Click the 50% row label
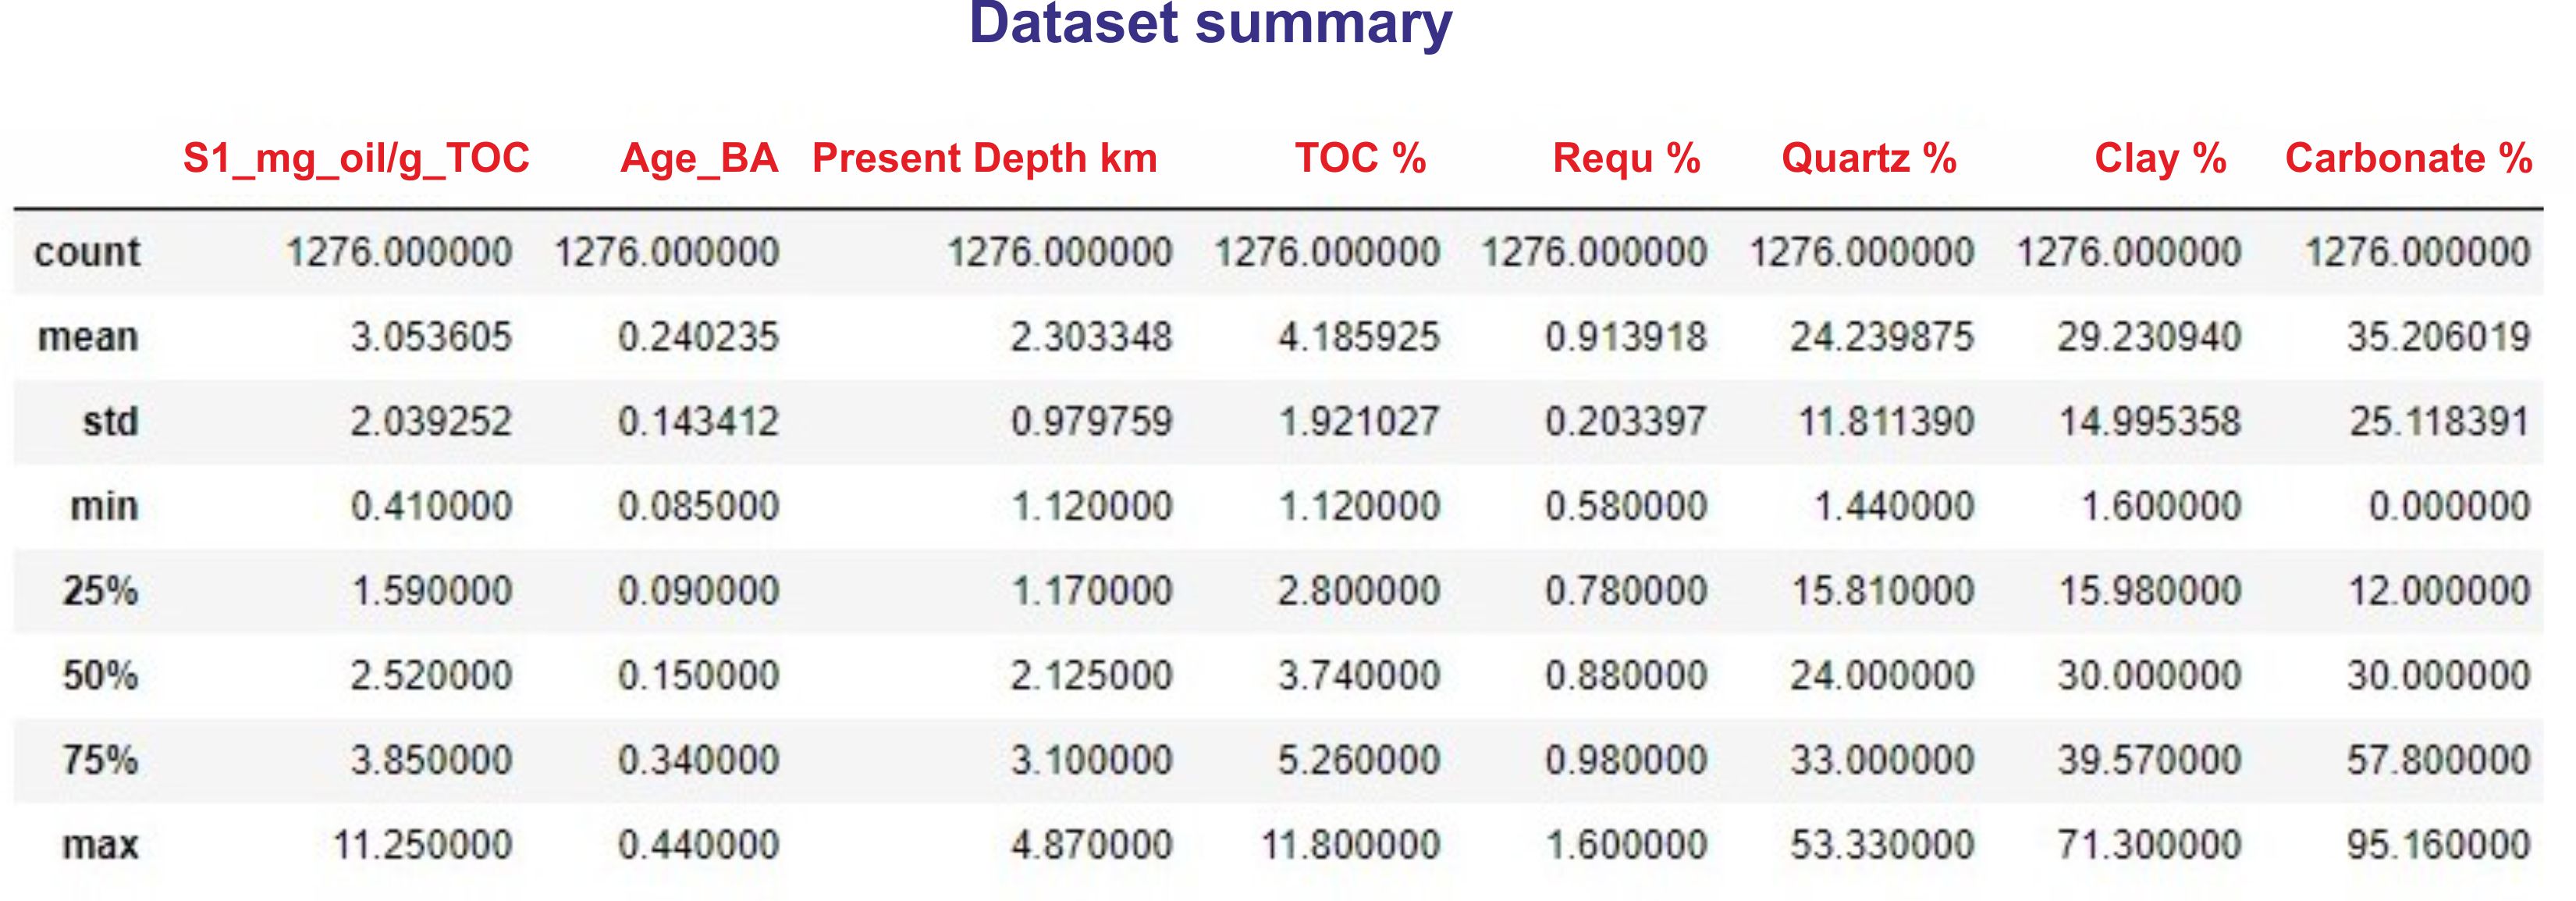2576x901 pixels. [x=100, y=676]
